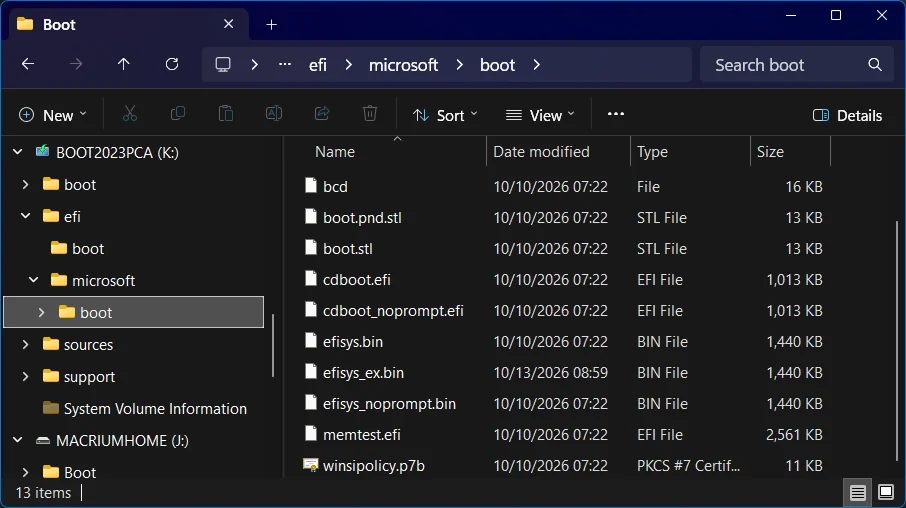The height and width of the screenshot is (508, 906).
Task: Open the See more toolbar options
Action: pyautogui.click(x=616, y=114)
